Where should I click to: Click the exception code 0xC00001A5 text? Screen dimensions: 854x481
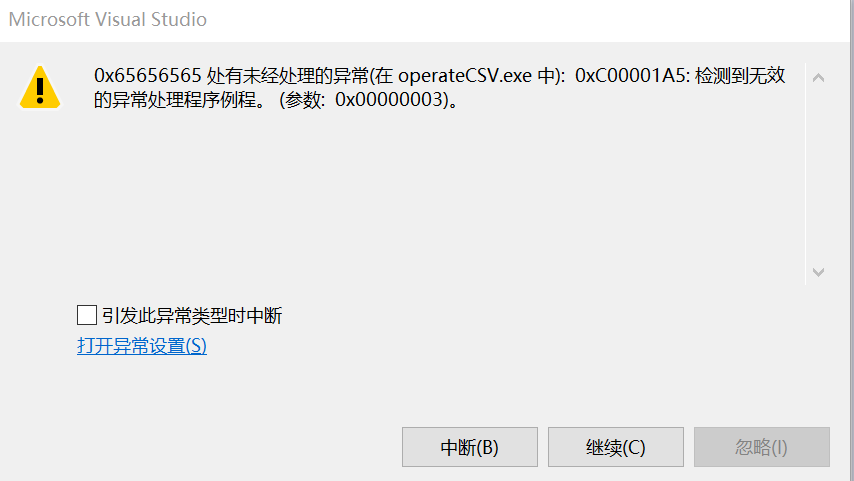(632, 75)
